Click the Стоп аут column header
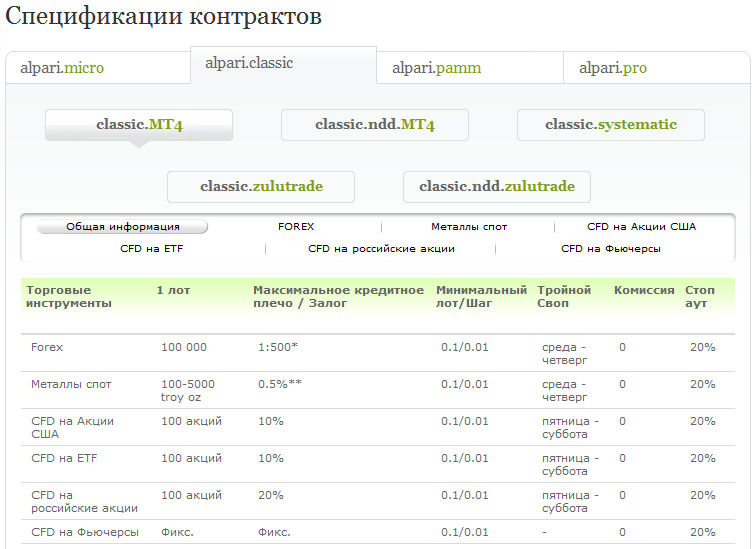Viewport: 756px width, 549px height. (700, 296)
